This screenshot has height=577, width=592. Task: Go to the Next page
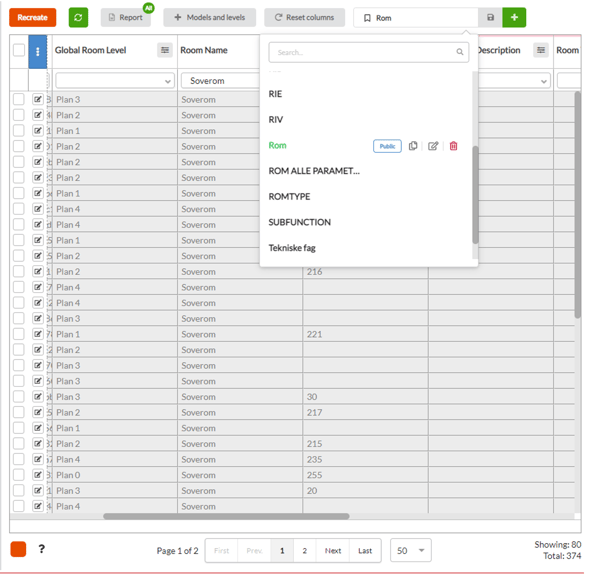[x=333, y=551]
